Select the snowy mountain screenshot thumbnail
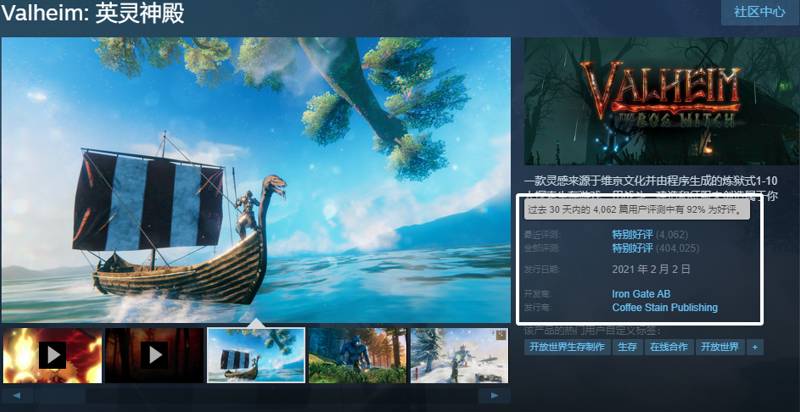The height and width of the screenshot is (412, 800). pos(459,355)
